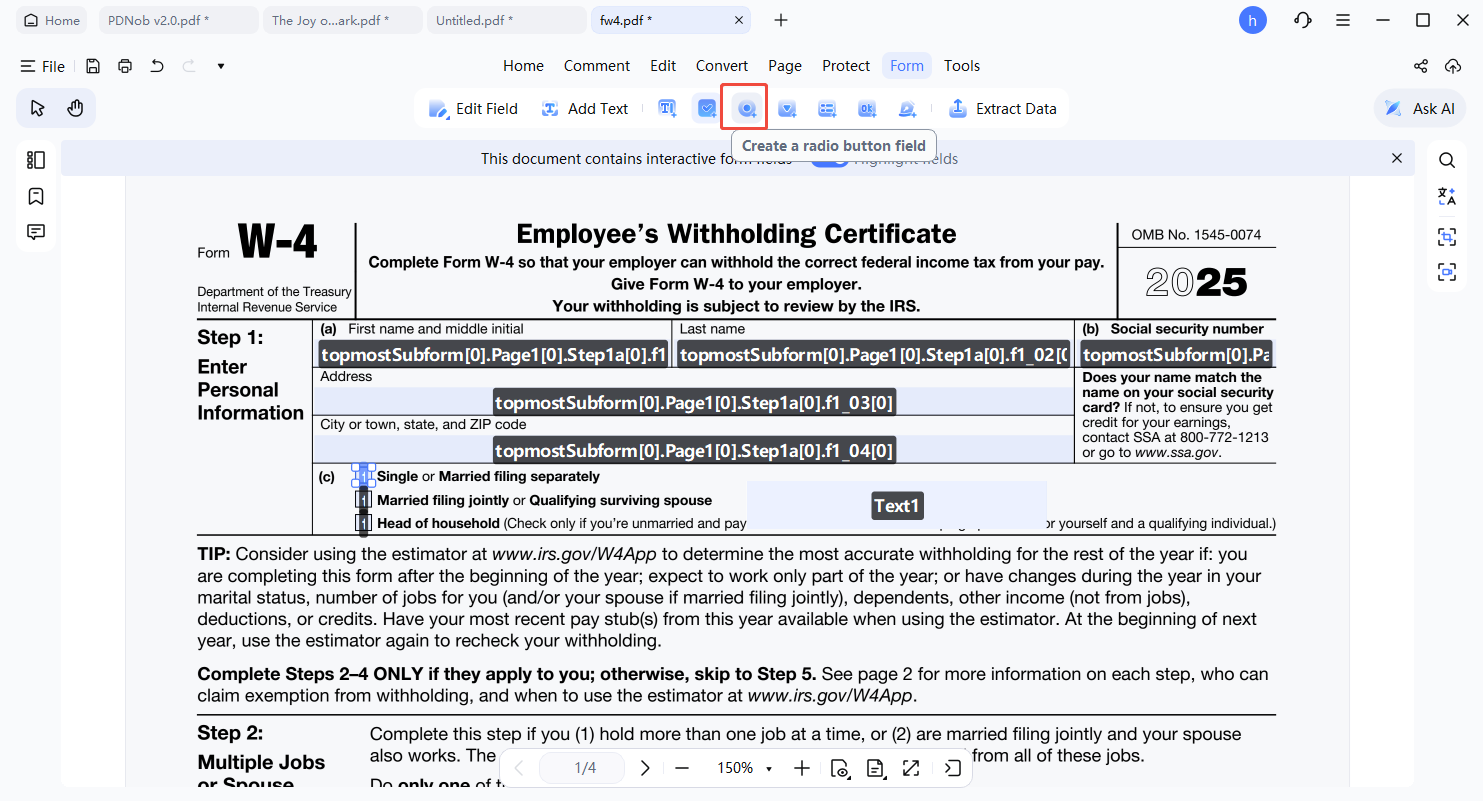
Task: Open the Crop tool from the right sidebar
Action: pos(1447,236)
